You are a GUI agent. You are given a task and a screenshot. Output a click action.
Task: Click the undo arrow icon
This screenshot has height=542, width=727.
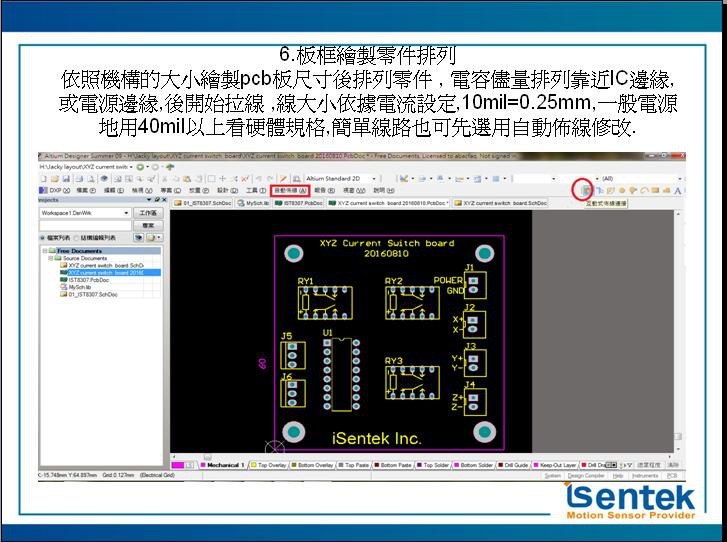click(259, 179)
